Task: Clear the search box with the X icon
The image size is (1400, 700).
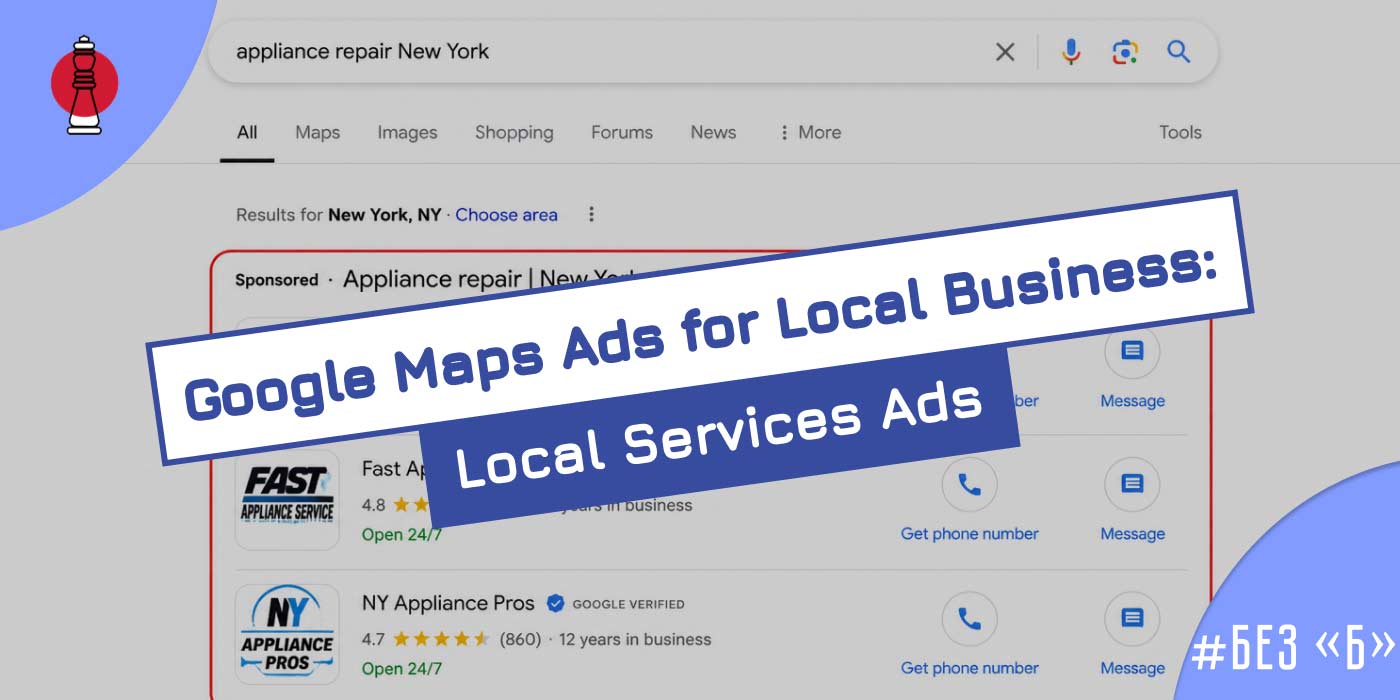Action: 1005,52
